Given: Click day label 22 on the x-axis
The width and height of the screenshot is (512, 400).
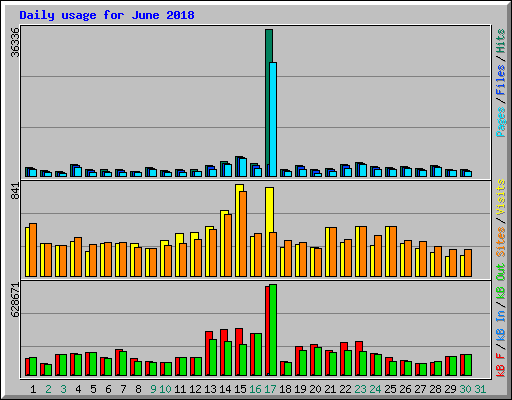Looking at the screenshot, I should click(345, 389).
